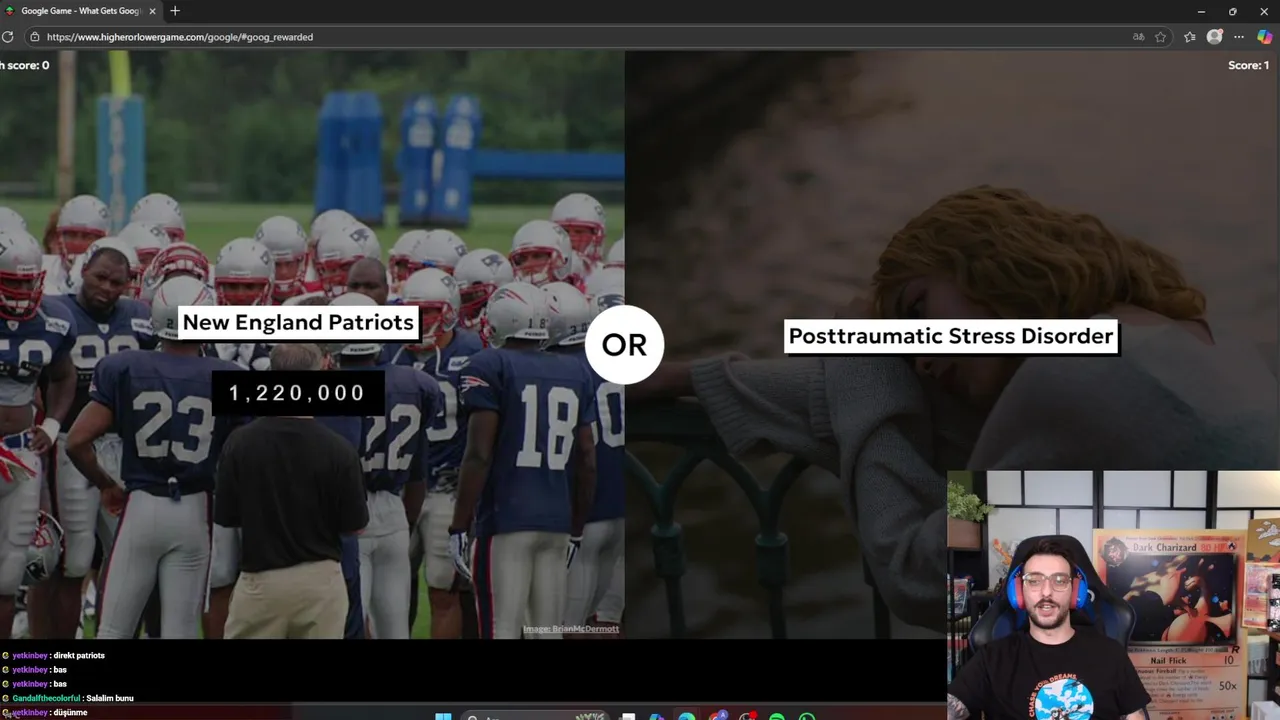This screenshot has width=1280, height=720.
Task: Click chat message 'direkt patriots'
Action: [79, 656]
